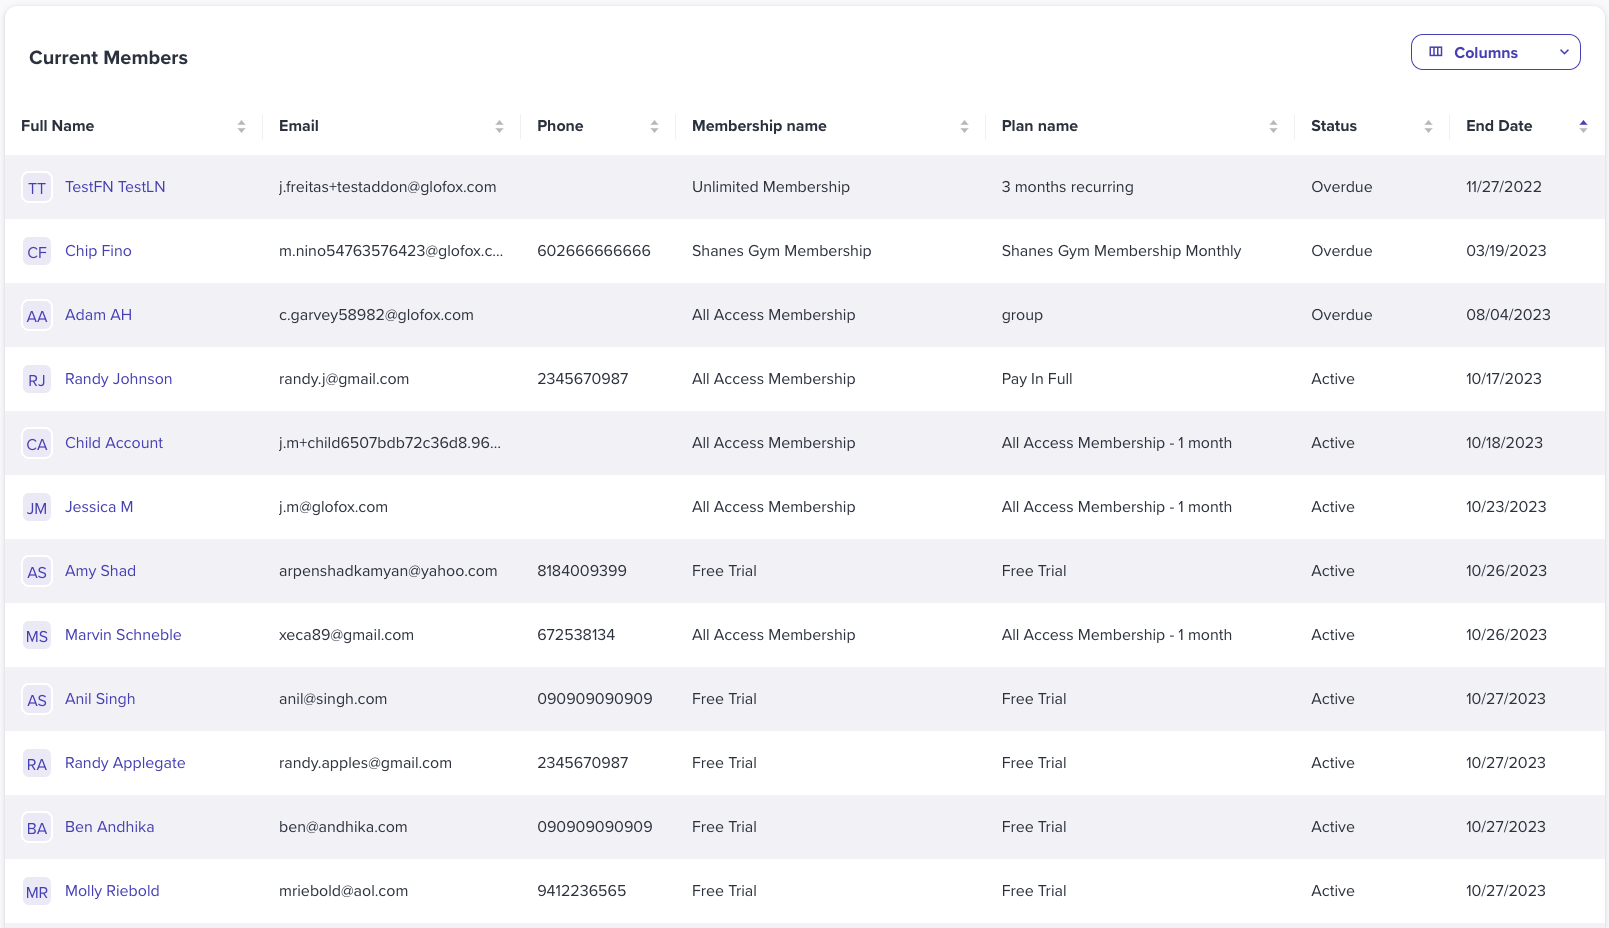Click the Current Members heading
Screen dimensions: 1609x928
108,58
